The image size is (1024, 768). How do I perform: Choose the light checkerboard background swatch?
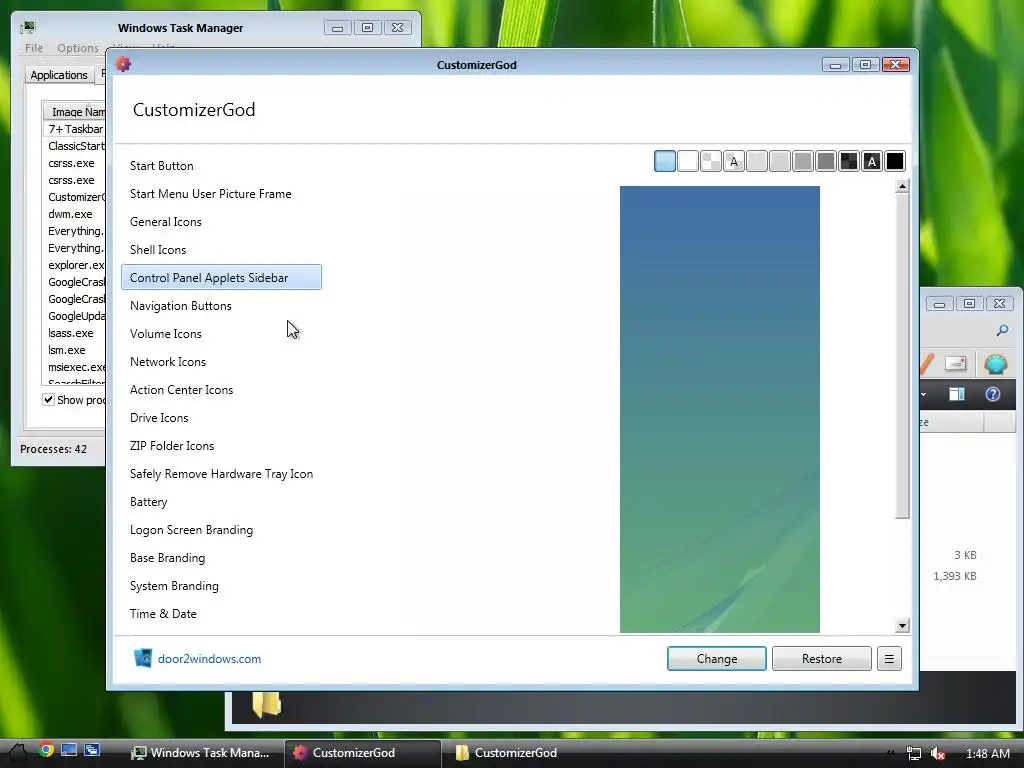[x=711, y=161]
